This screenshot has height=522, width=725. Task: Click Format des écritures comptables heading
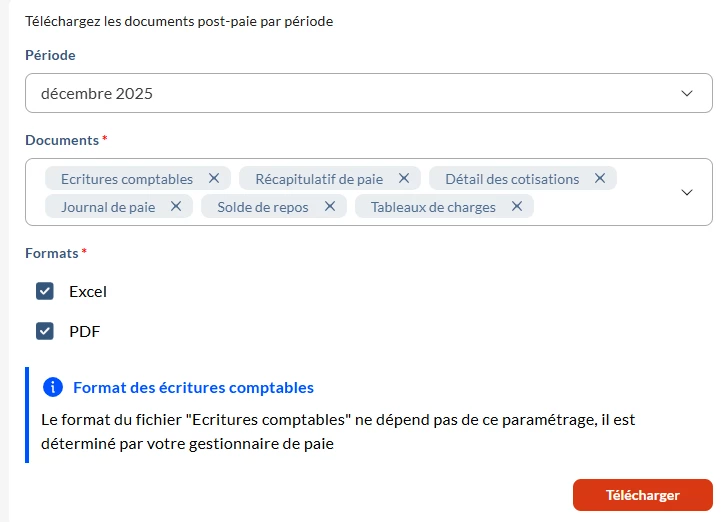point(193,387)
